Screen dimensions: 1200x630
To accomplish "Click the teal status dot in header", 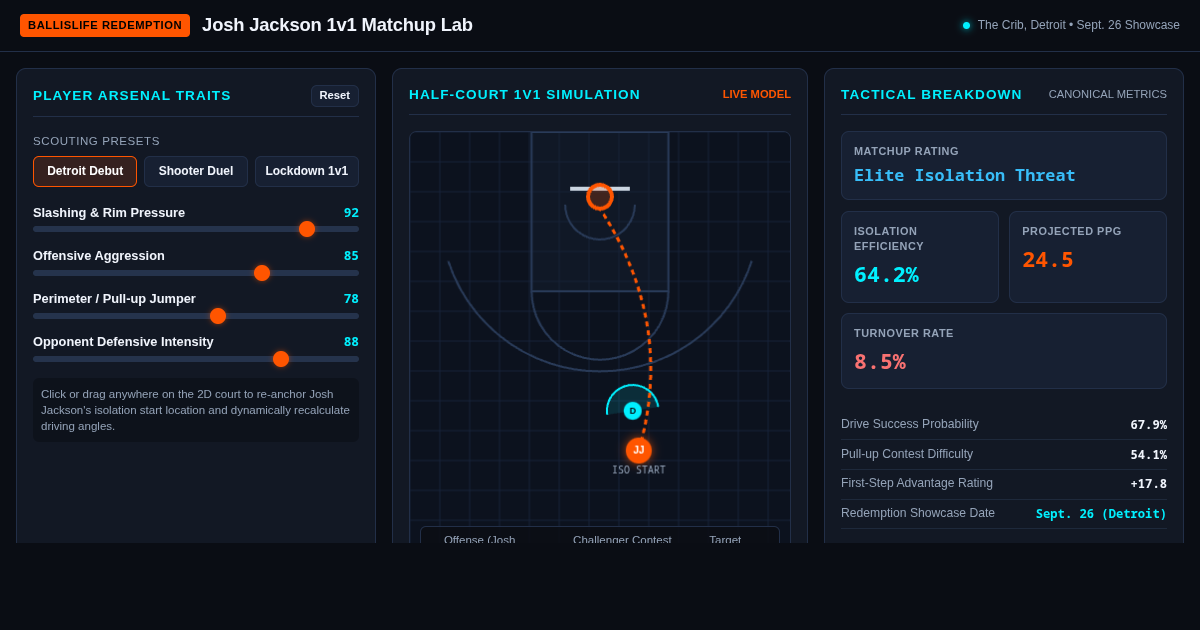I will pos(966,25).
